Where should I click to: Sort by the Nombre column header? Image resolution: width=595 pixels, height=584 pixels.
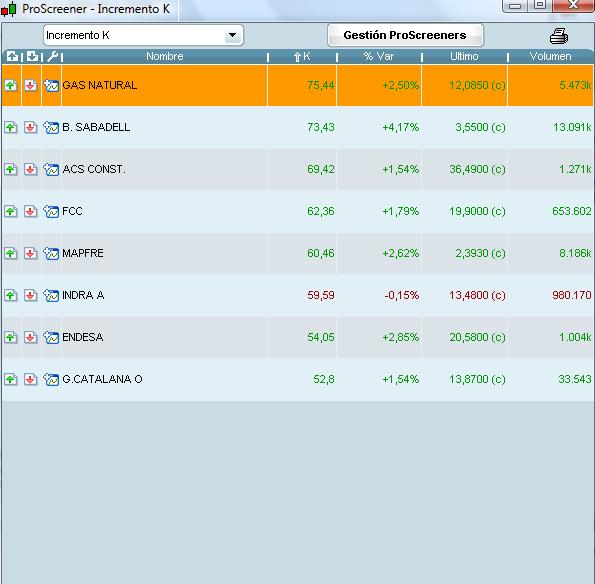coord(165,57)
